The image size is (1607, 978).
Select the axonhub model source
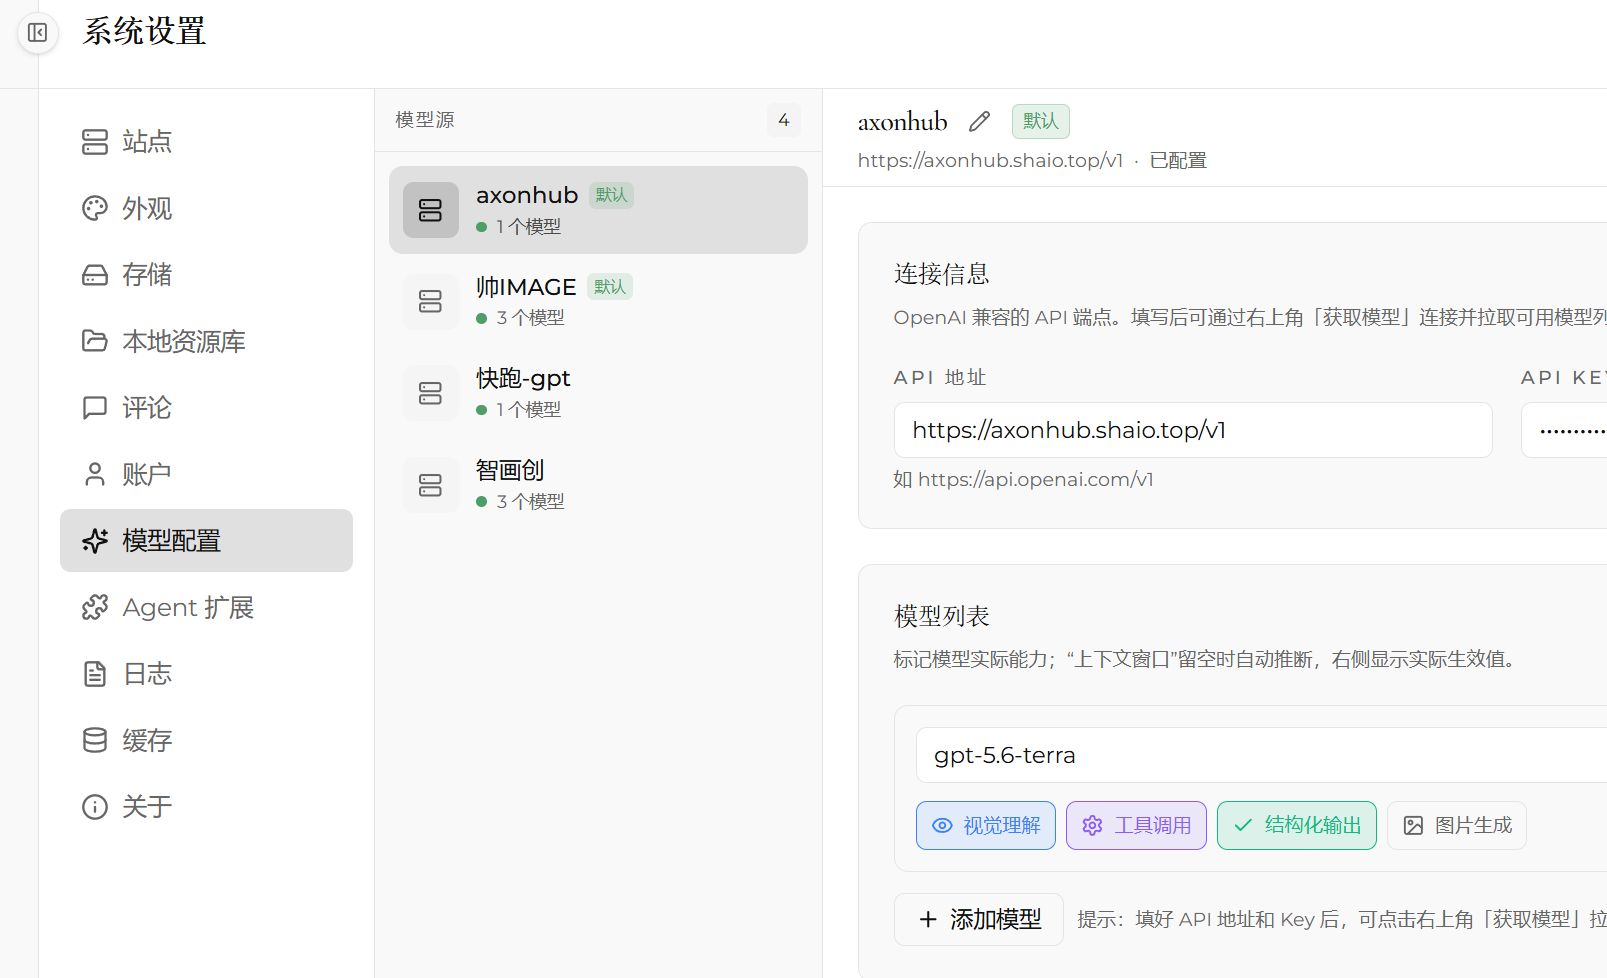tap(598, 210)
